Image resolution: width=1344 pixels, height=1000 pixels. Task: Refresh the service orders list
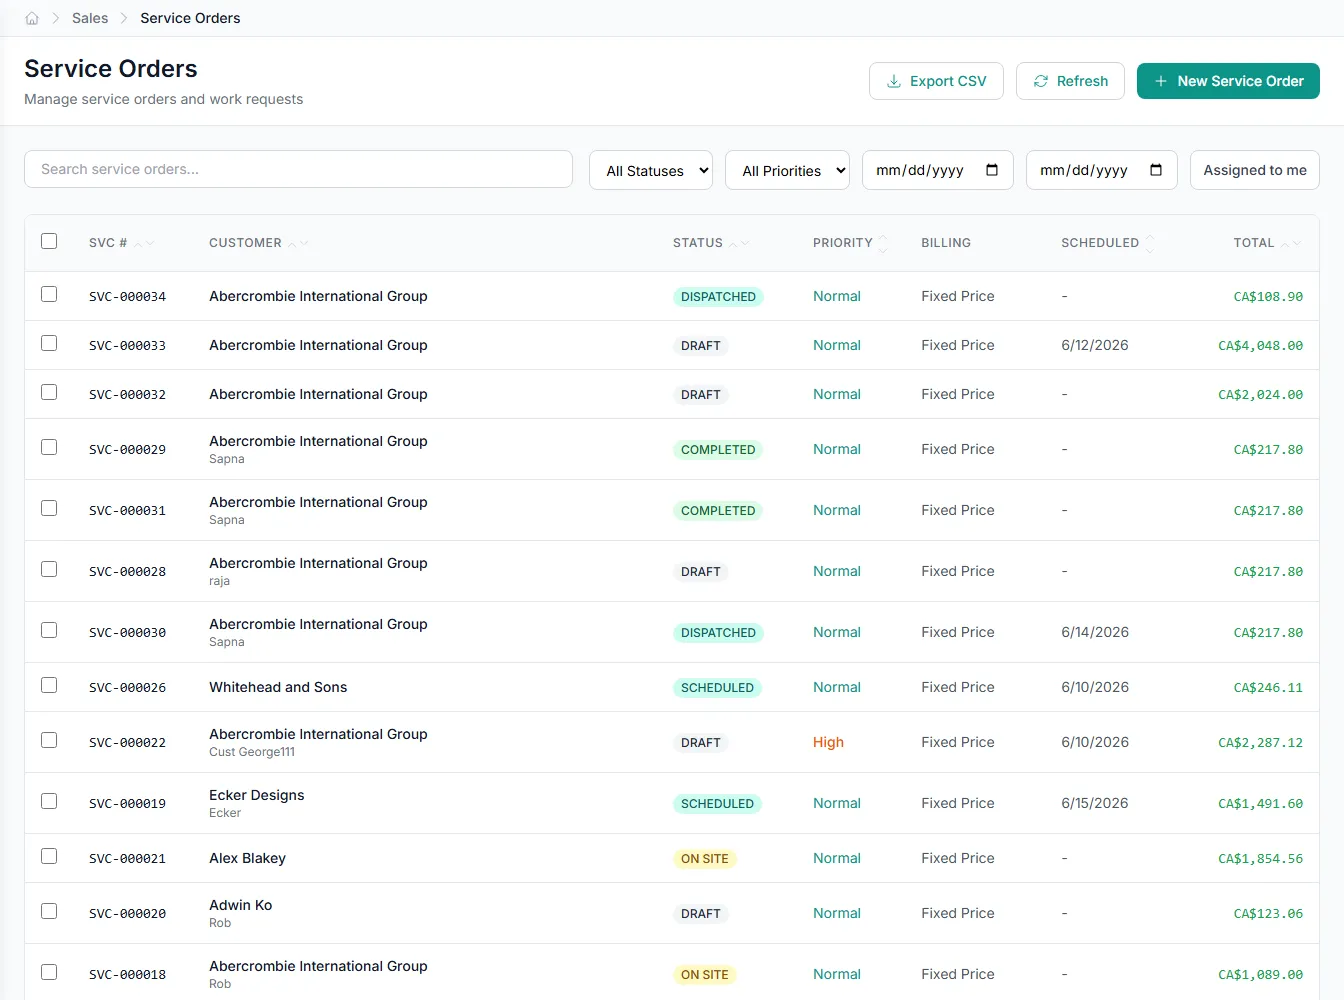(1070, 81)
